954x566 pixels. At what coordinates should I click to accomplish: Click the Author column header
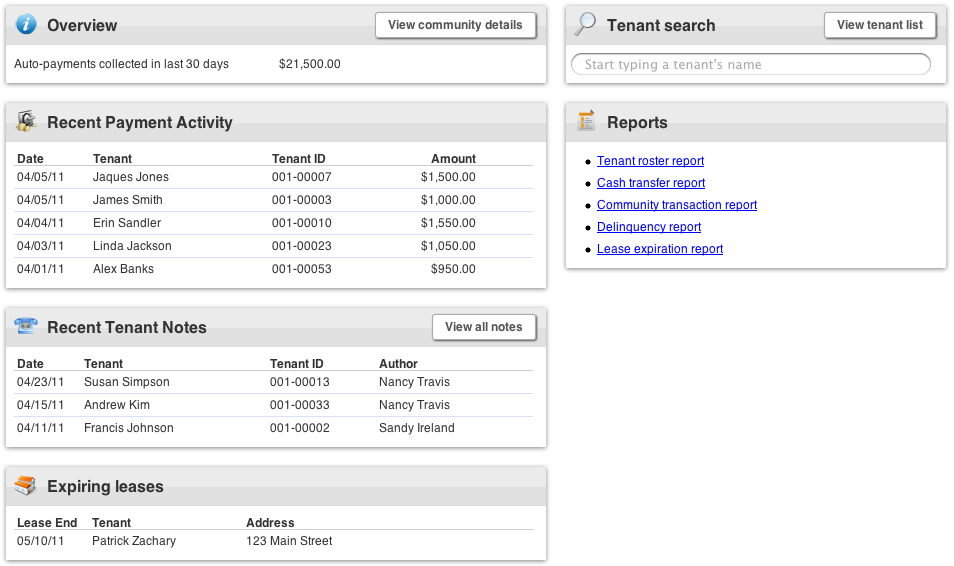coord(399,364)
